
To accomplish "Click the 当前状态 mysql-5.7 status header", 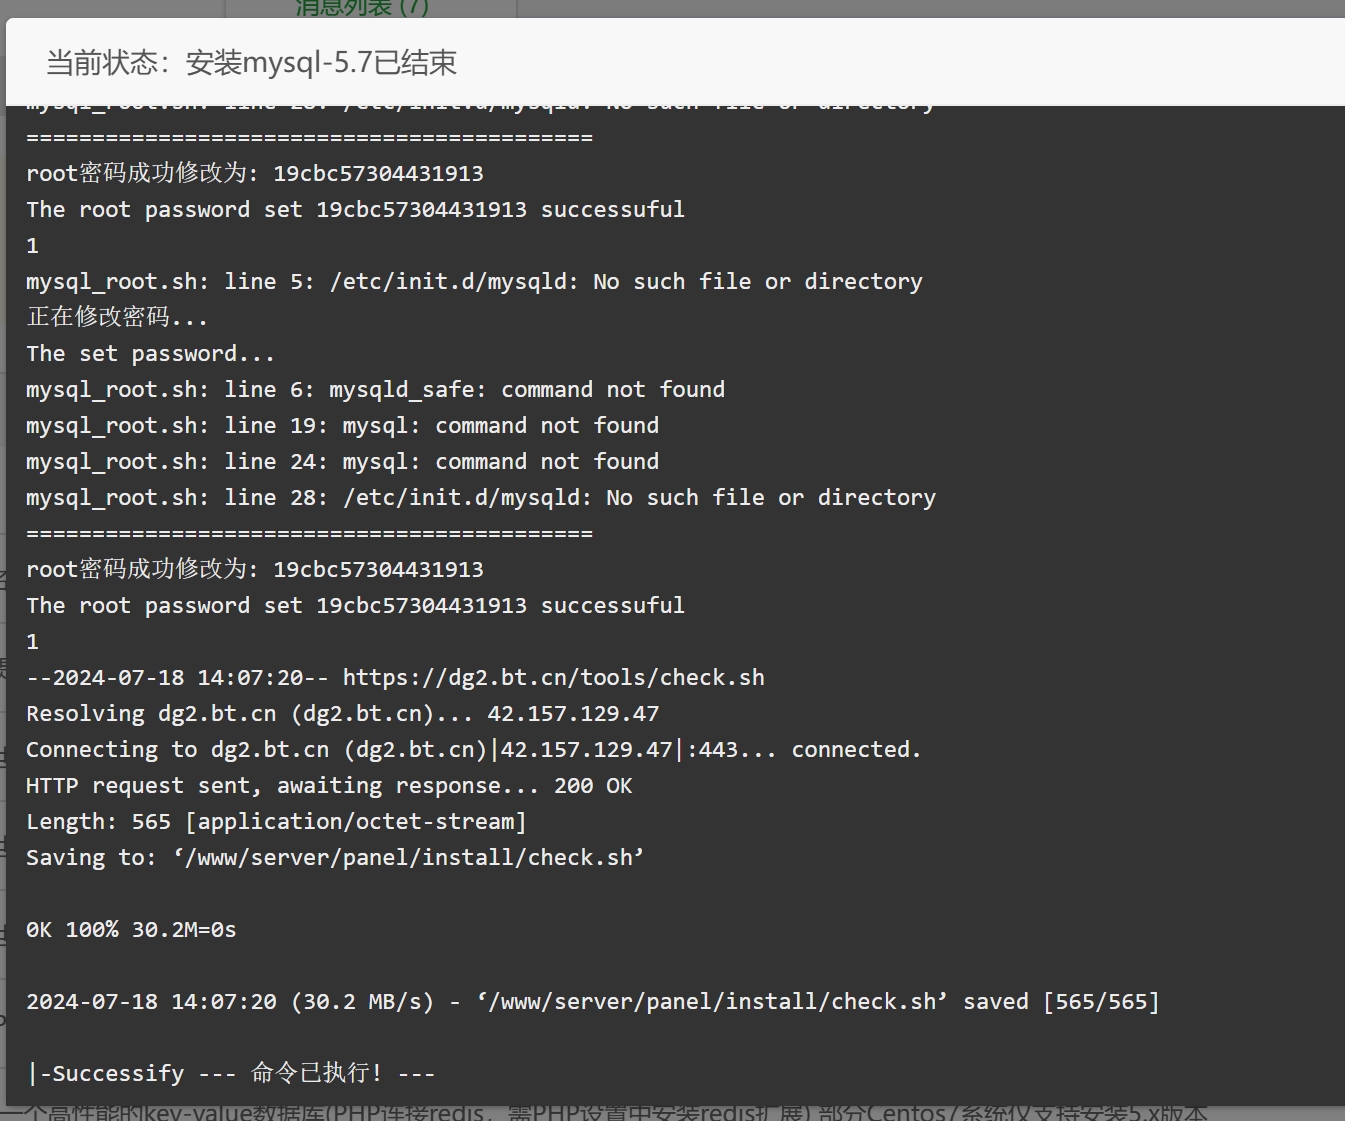I will [251, 63].
